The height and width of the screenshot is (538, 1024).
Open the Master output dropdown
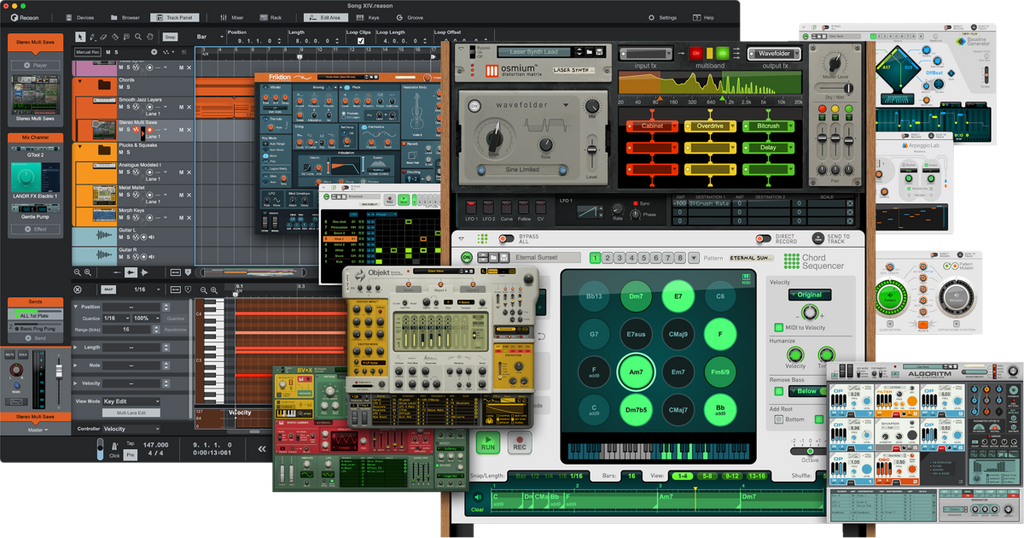click(37, 430)
